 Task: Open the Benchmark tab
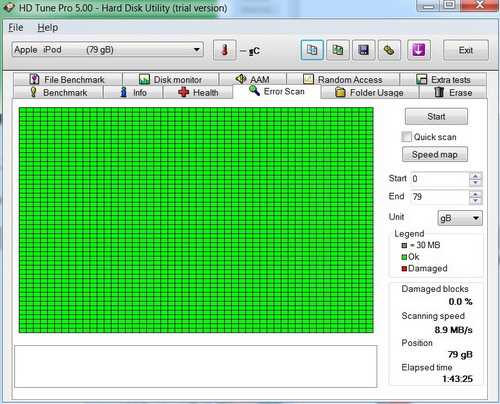coord(58,92)
